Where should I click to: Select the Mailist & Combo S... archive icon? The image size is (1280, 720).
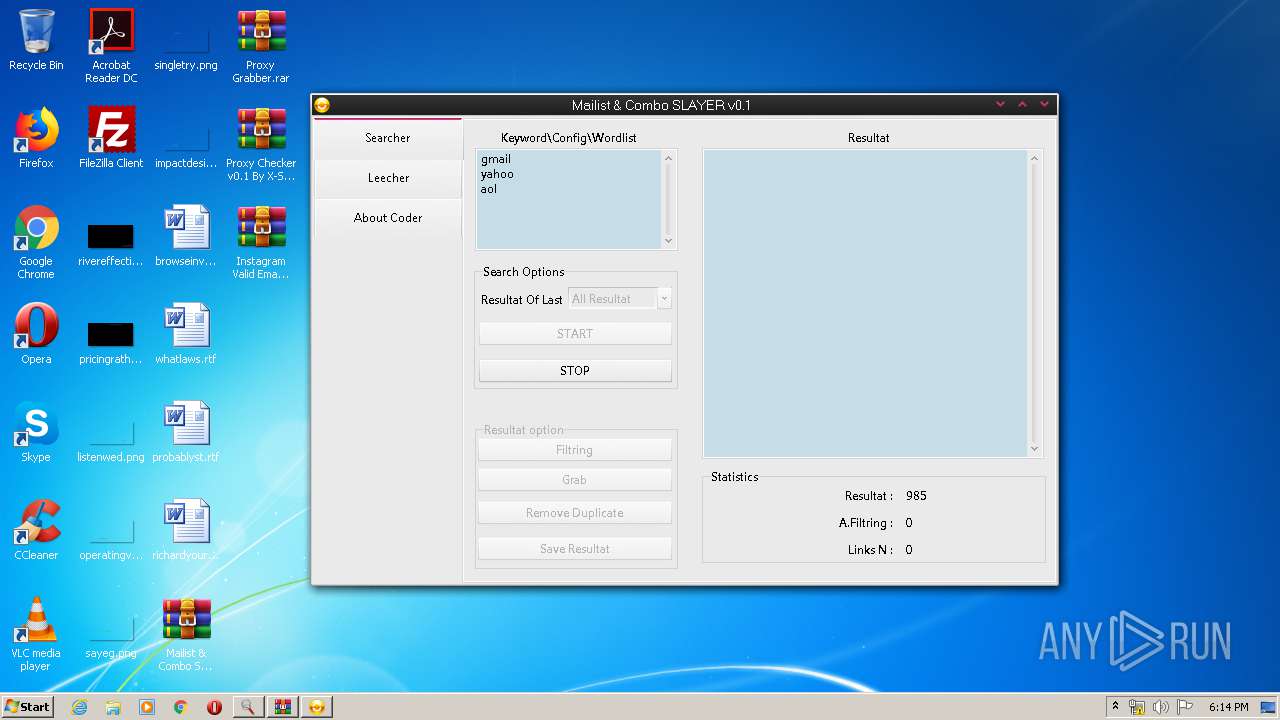click(186, 634)
